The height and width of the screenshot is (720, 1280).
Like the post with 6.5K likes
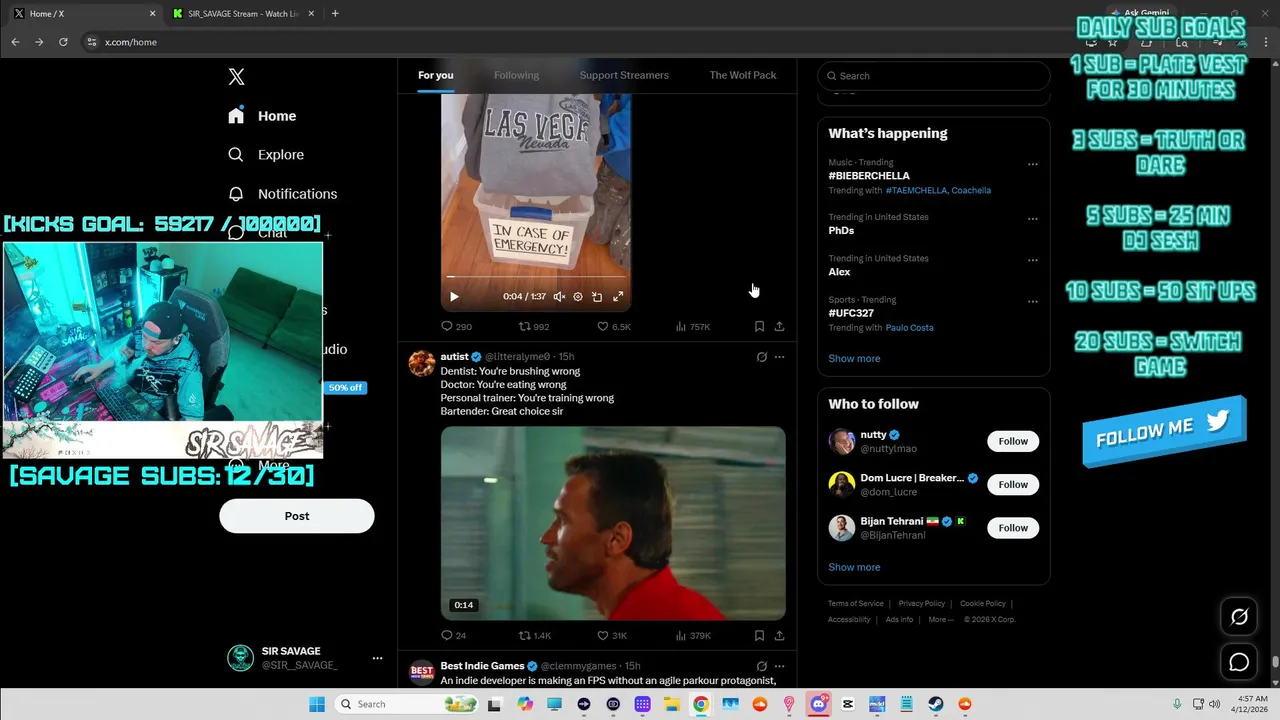coord(614,326)
